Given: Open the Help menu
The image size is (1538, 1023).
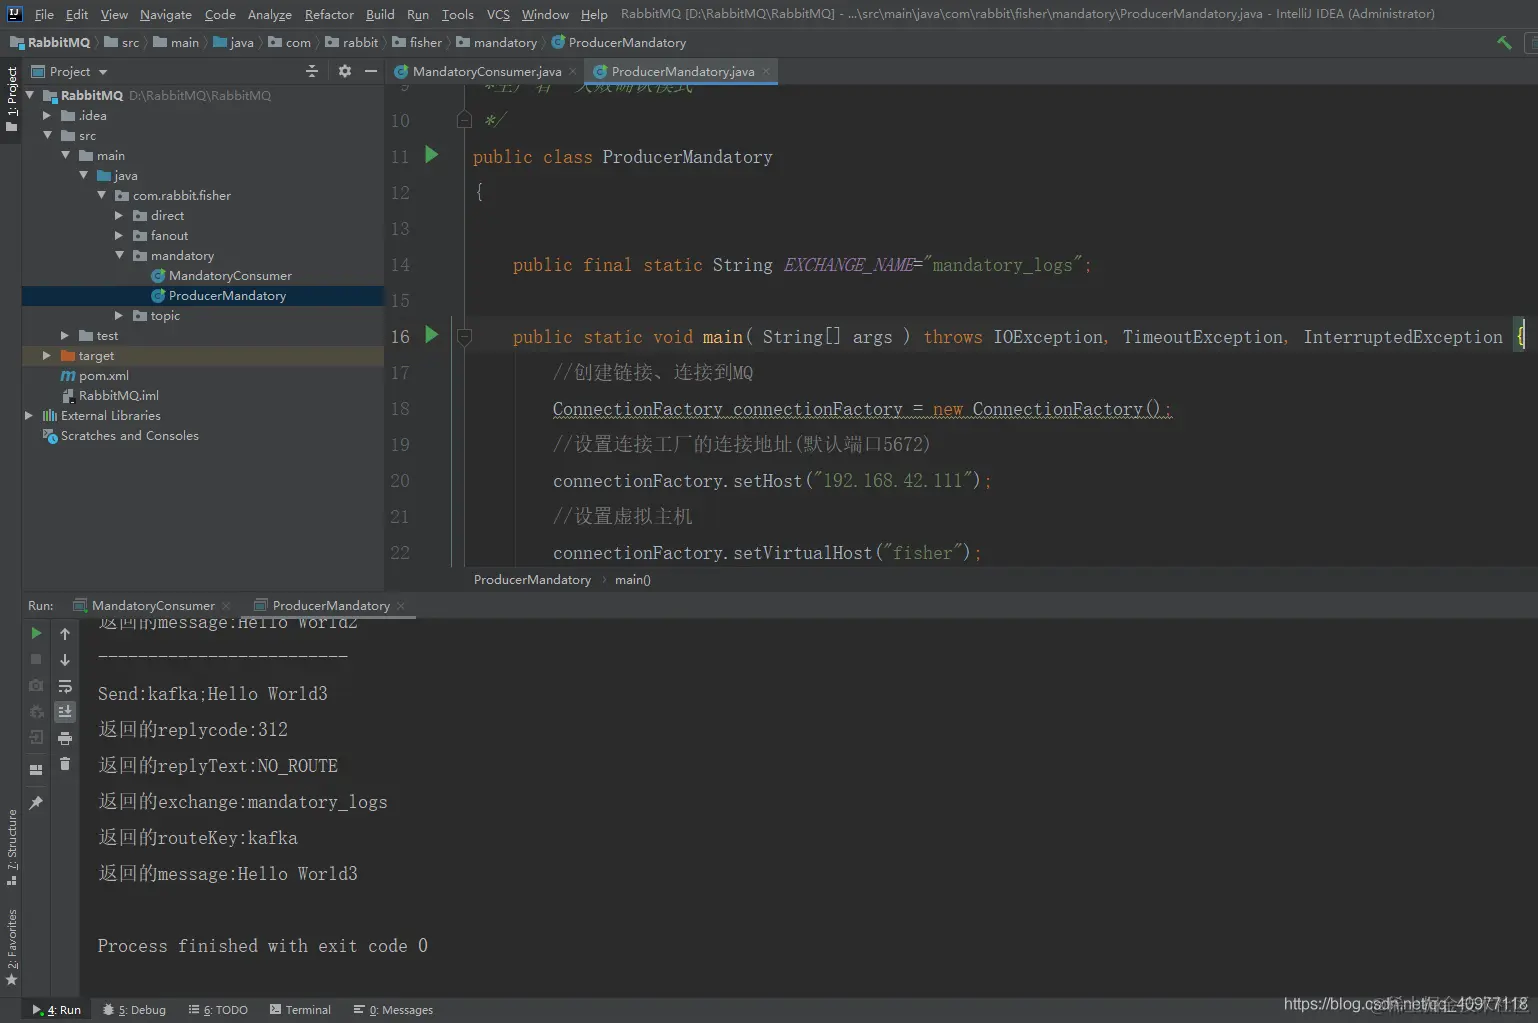Looking at the screenshot, I should pos(594,14).
